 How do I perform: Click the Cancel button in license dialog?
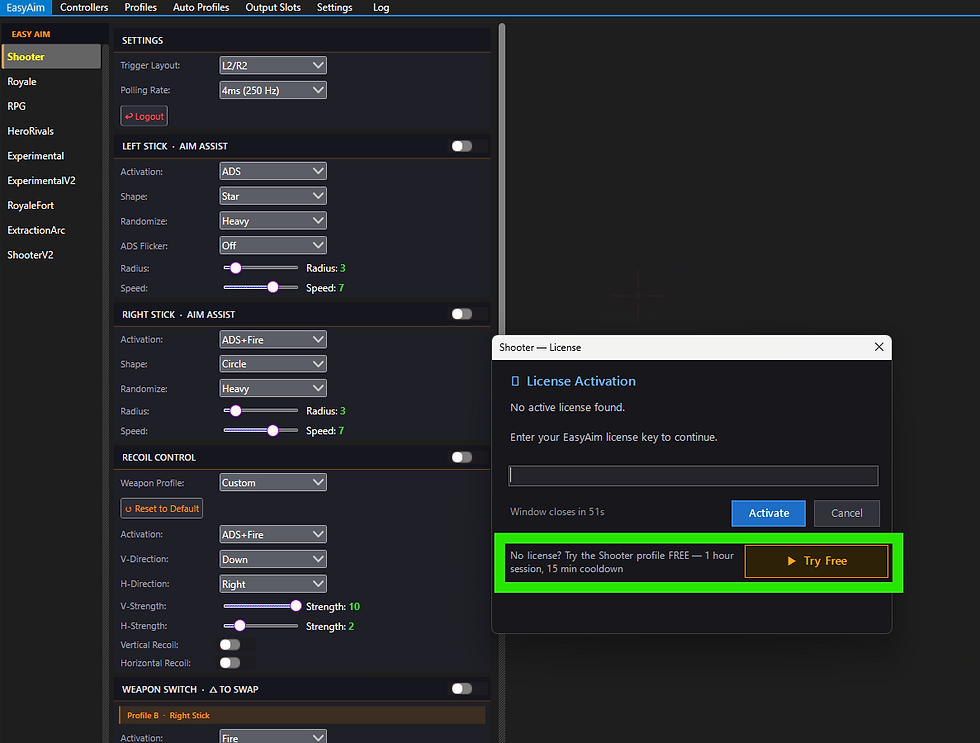point(846,513)
